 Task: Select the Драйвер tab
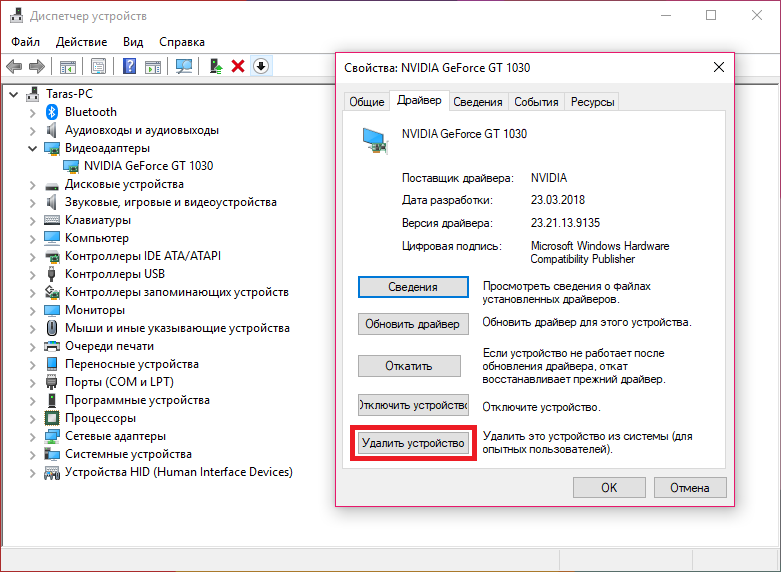(419, 100)
